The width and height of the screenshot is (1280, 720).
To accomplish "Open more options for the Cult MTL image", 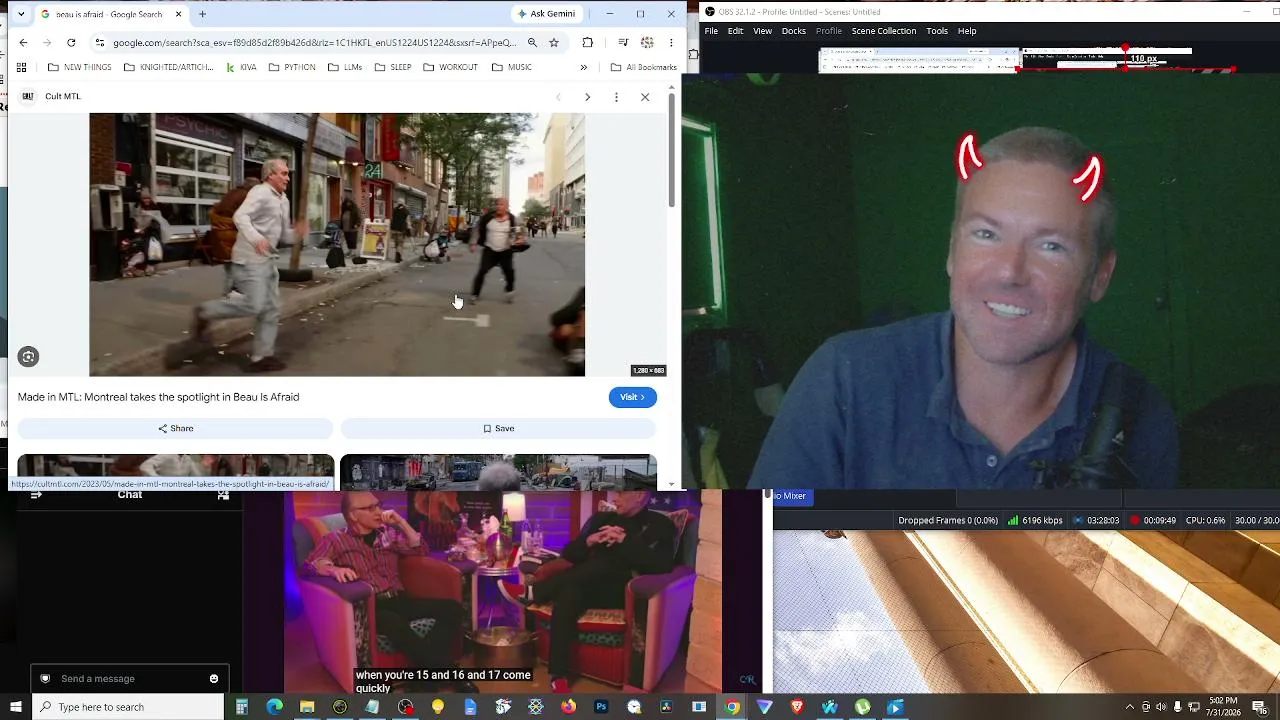I will click(x=616, y=97).
